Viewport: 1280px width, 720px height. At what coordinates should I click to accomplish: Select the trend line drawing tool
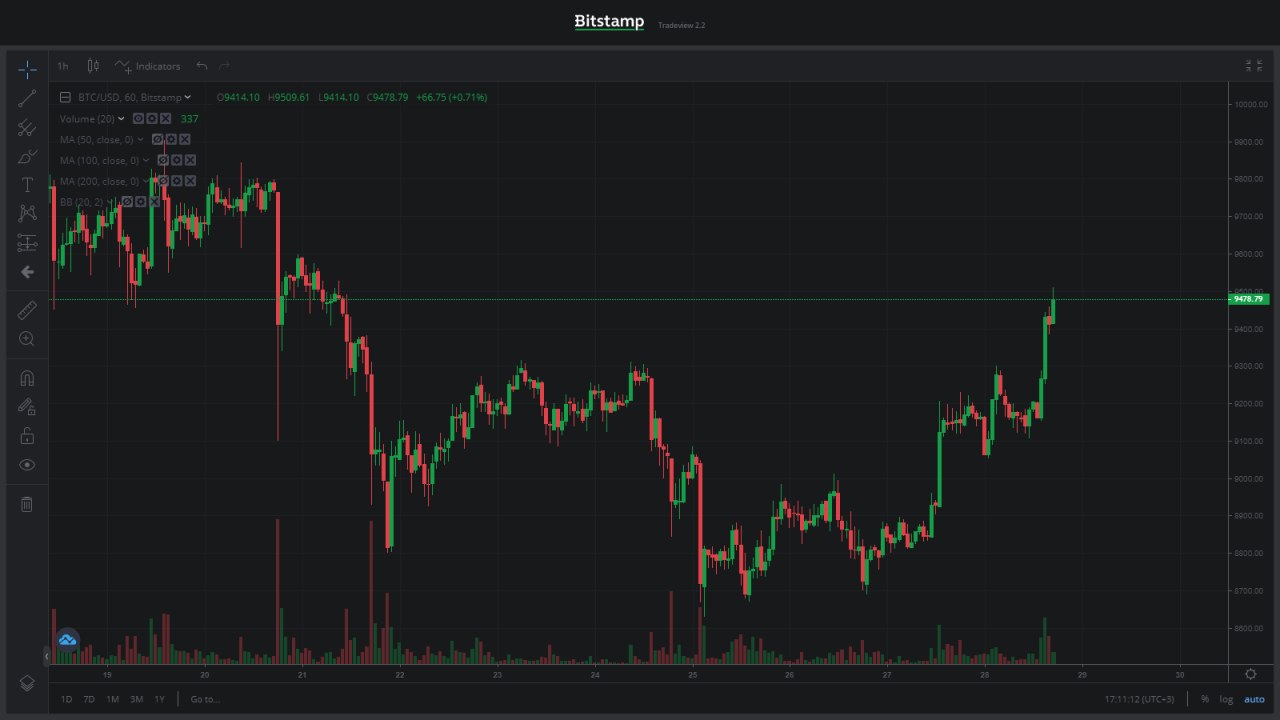27,97
